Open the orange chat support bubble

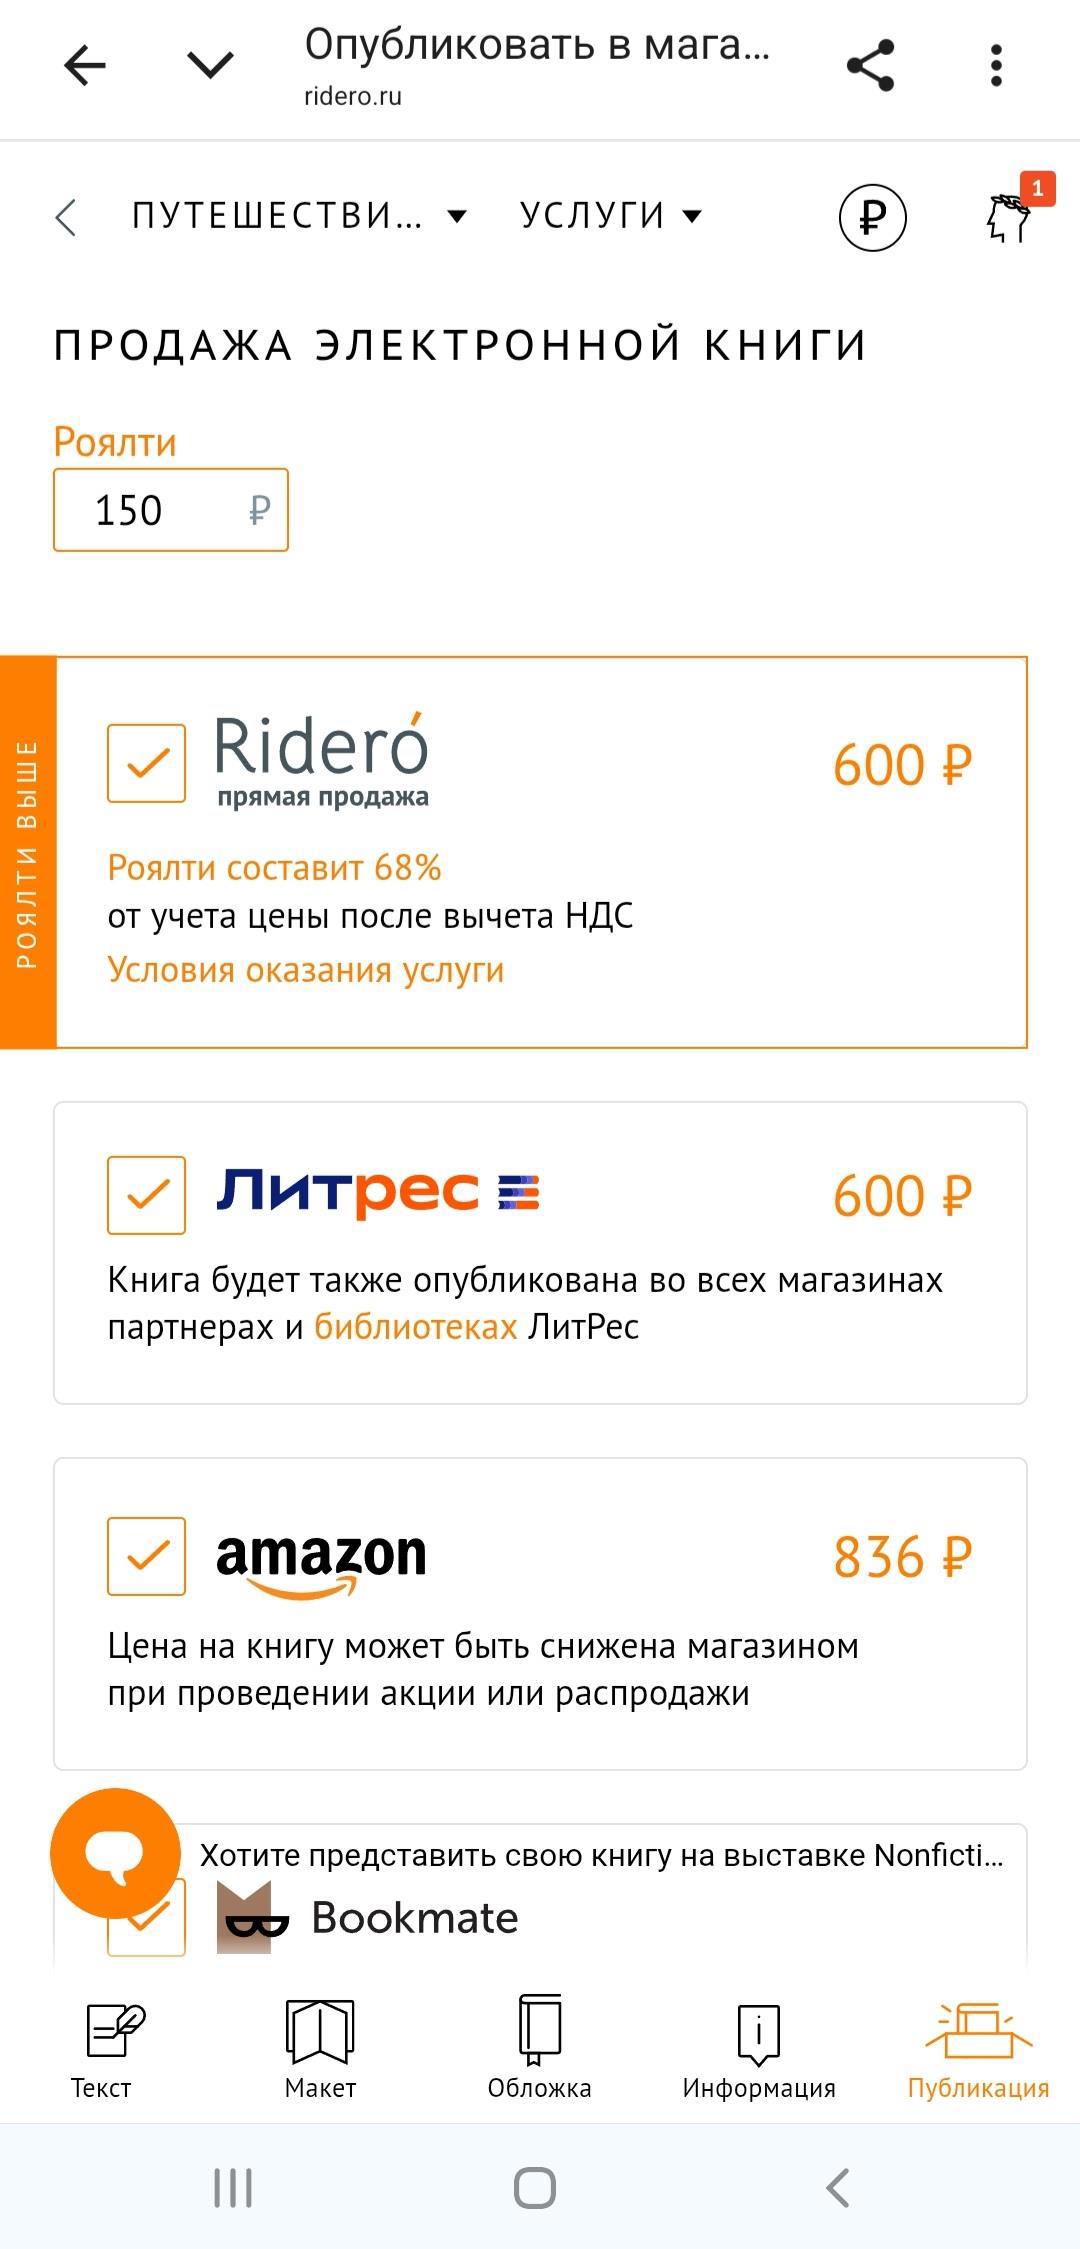click(x=115, y=1853)
